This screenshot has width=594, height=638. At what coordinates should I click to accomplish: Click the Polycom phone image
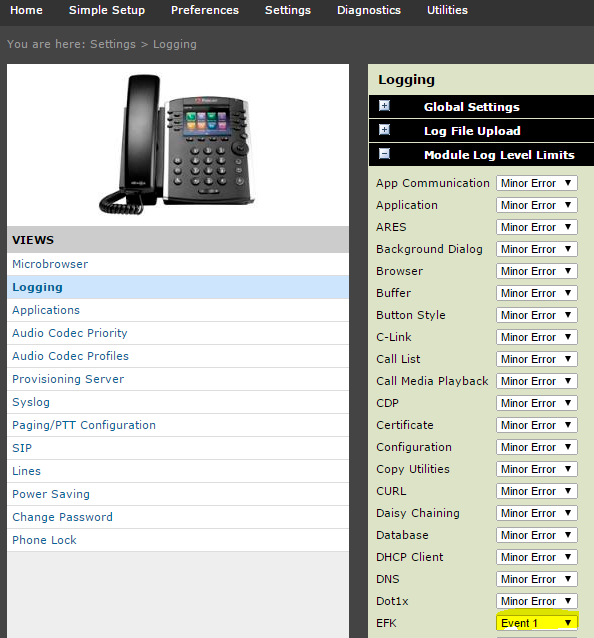coord(175,144)
